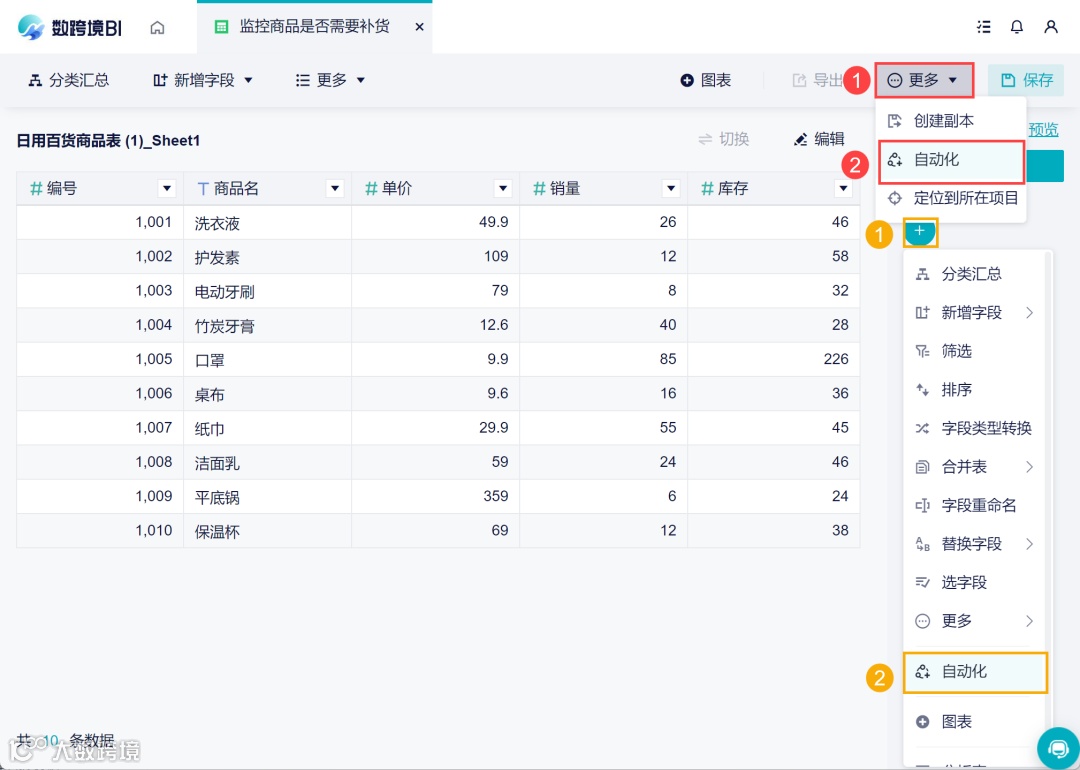Click 分类汇总 in the top toolbar
This screenshot has height=770, width=1080.
68,80
